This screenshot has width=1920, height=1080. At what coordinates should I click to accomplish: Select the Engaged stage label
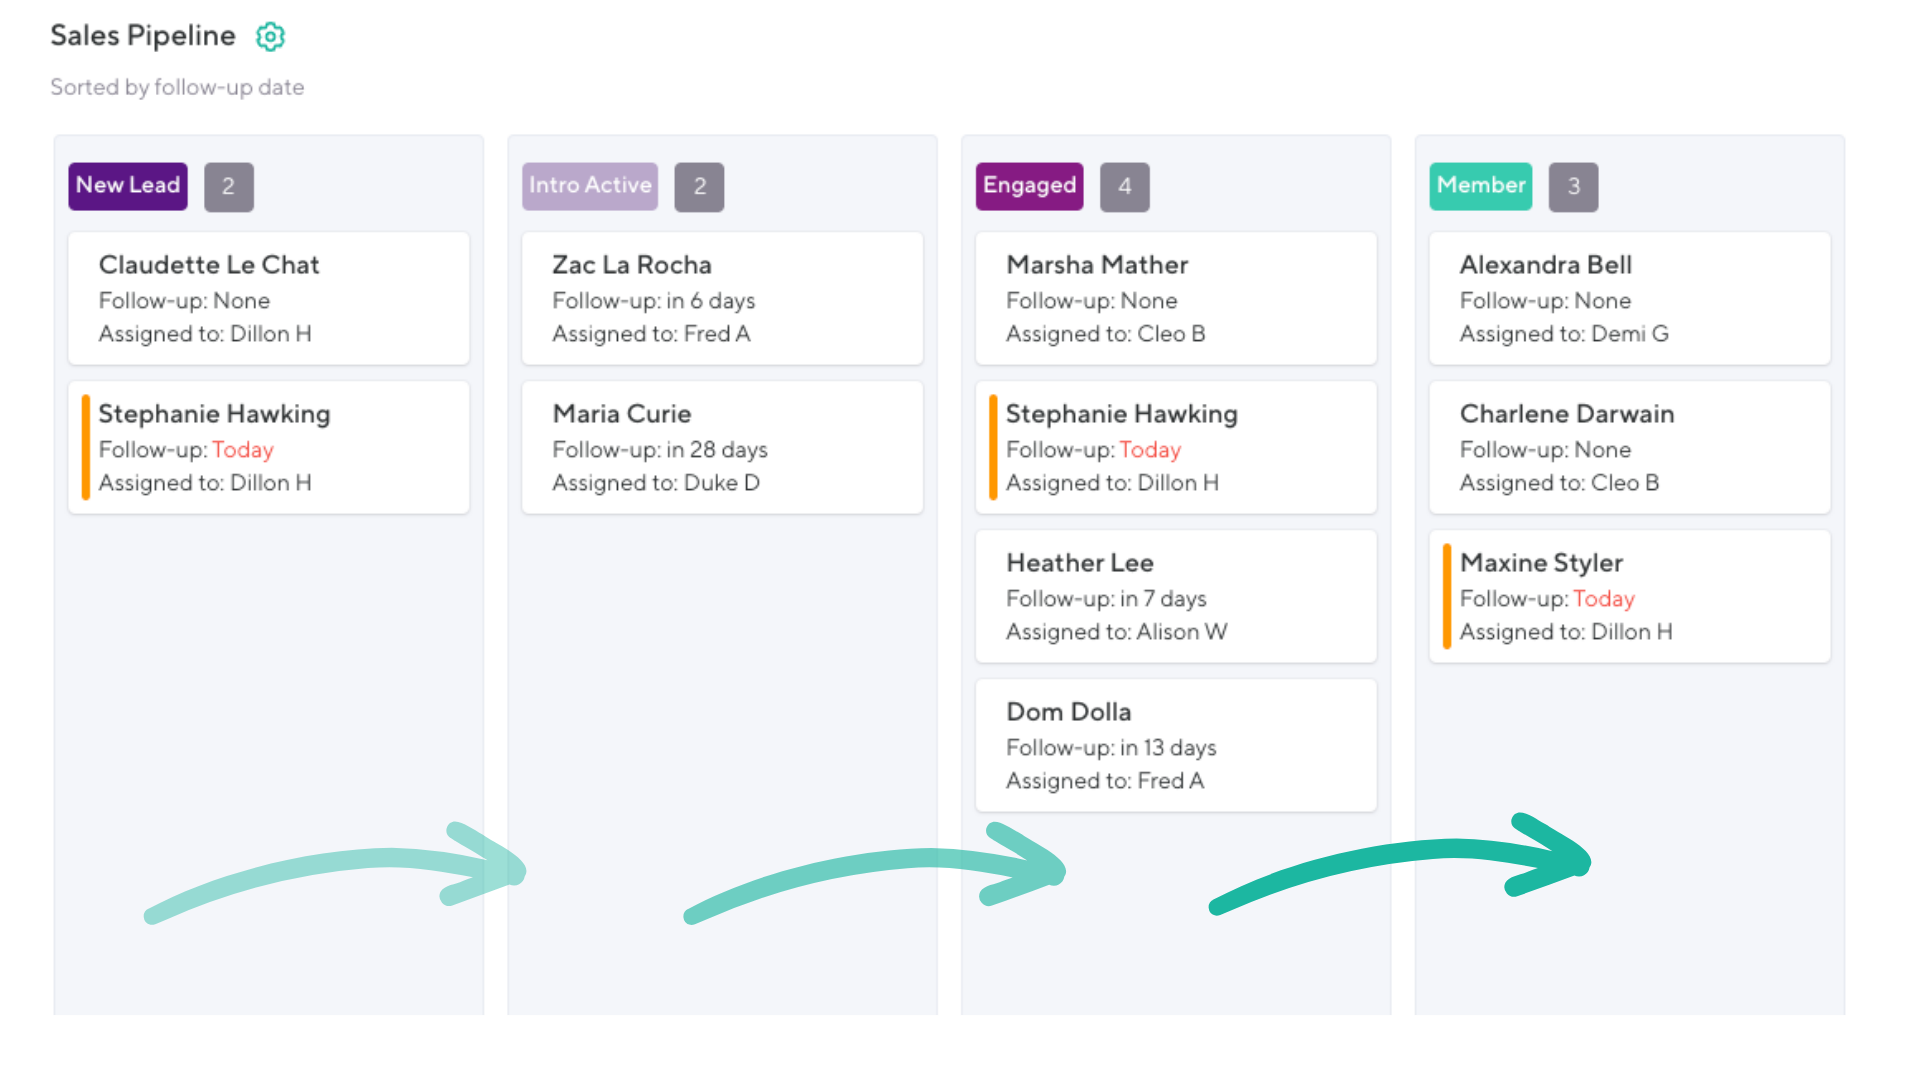click(x=1029, y=186)
